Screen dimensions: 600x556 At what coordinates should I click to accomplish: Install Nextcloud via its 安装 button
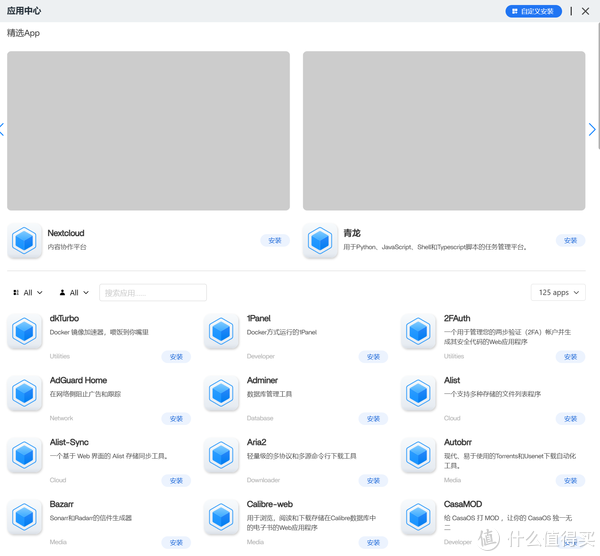point(275,241)
